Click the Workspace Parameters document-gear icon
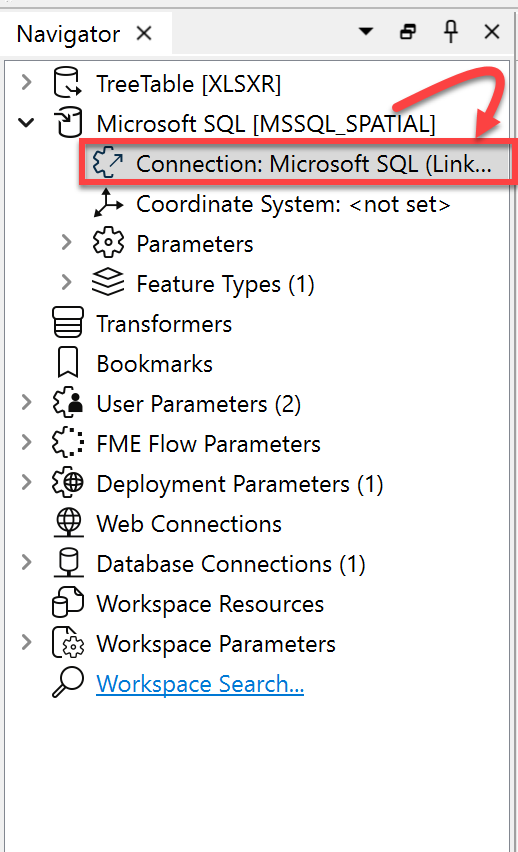 tap(68, 643)
